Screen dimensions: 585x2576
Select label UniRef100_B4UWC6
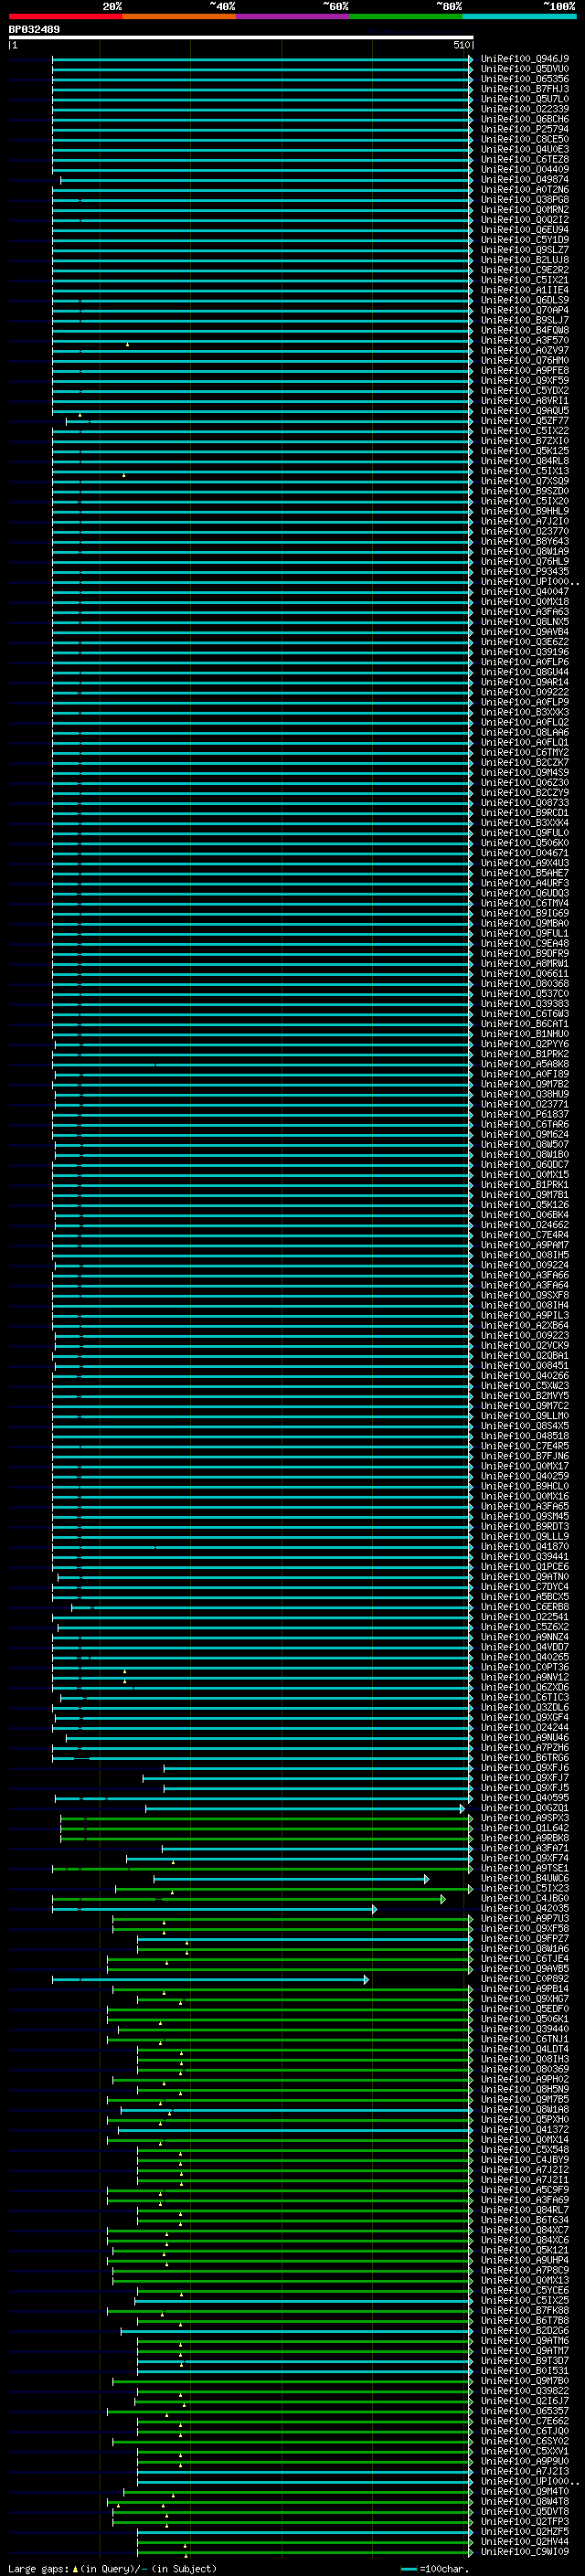pos(525,1878)
